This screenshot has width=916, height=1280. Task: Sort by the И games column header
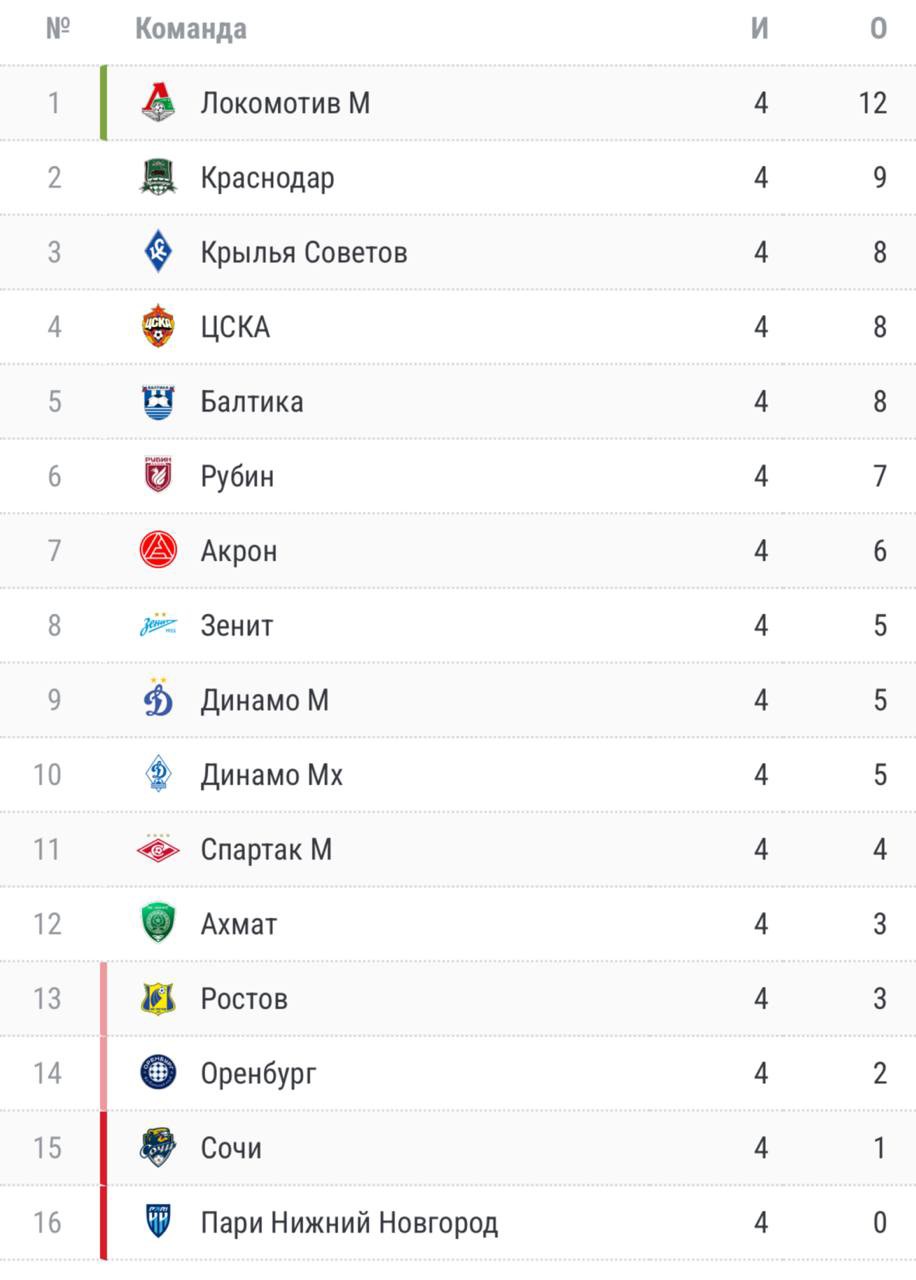[760, 29]
